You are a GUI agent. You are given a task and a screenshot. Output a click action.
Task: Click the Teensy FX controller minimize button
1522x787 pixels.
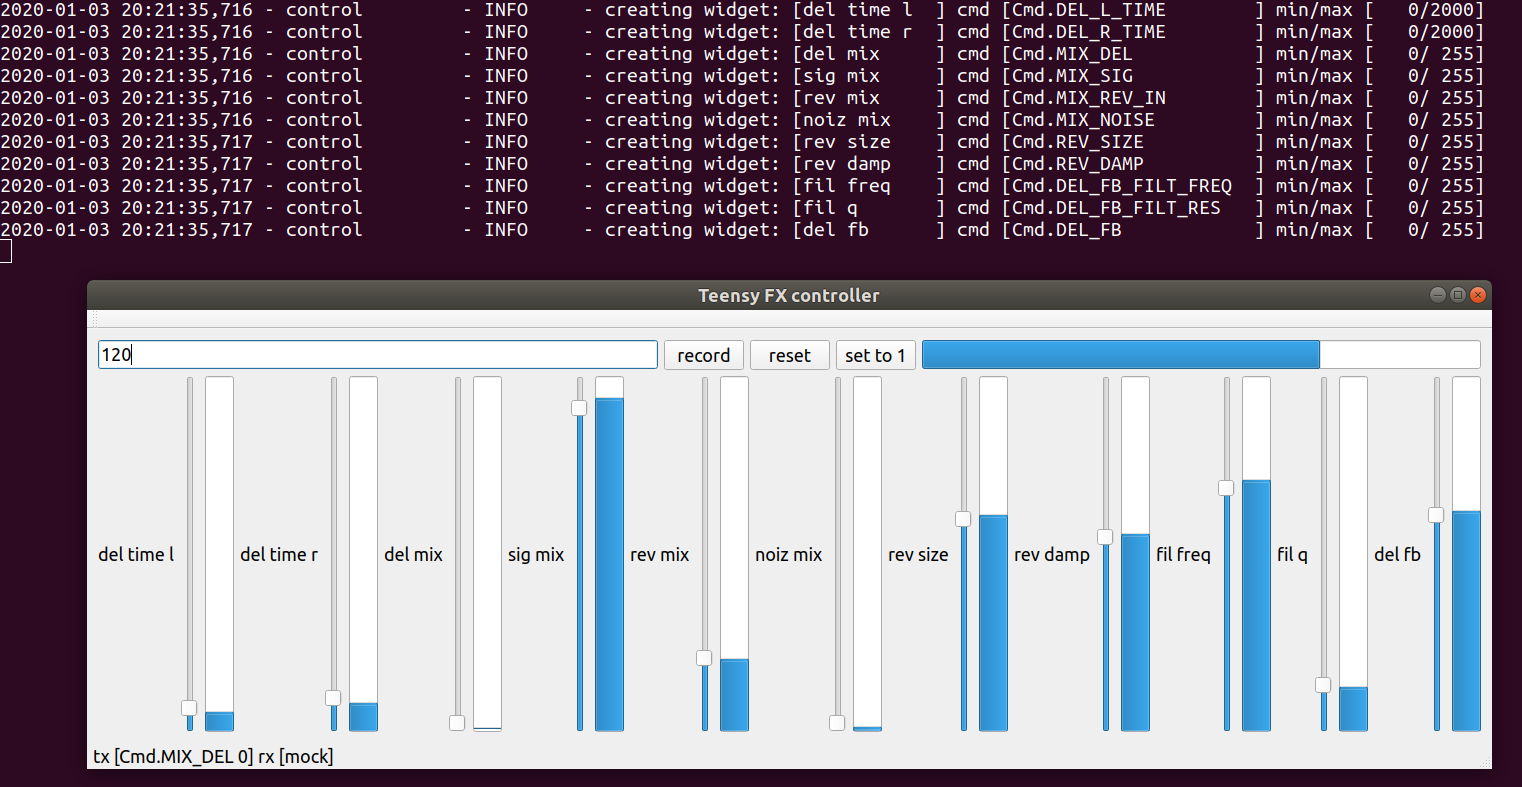(x=1438, y=295)
